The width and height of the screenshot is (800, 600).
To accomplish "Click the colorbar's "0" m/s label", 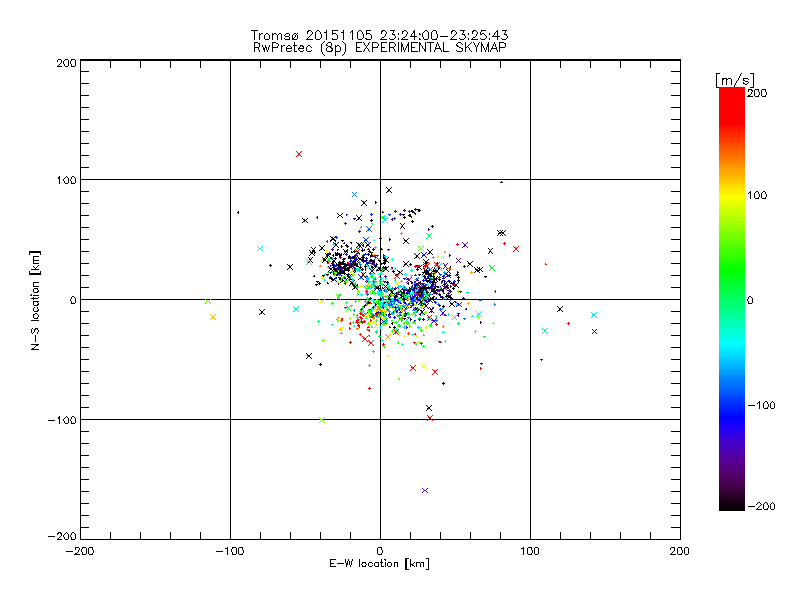I will (x=750, y=301).
